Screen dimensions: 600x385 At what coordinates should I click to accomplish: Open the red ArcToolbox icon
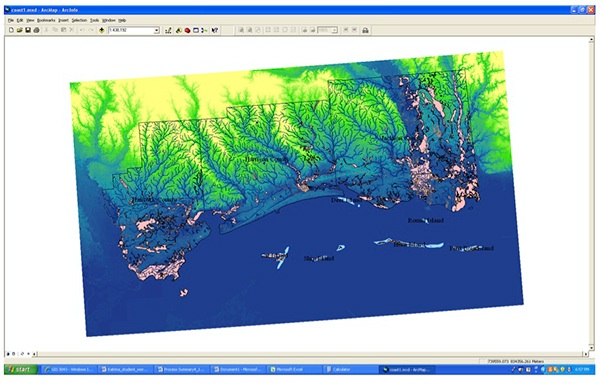tap(188, 30)
